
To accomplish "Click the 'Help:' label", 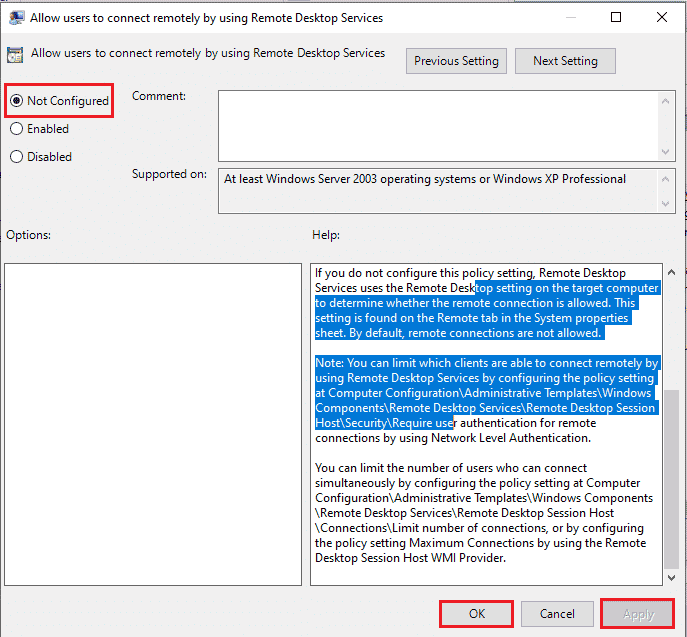I will (326, 235).
